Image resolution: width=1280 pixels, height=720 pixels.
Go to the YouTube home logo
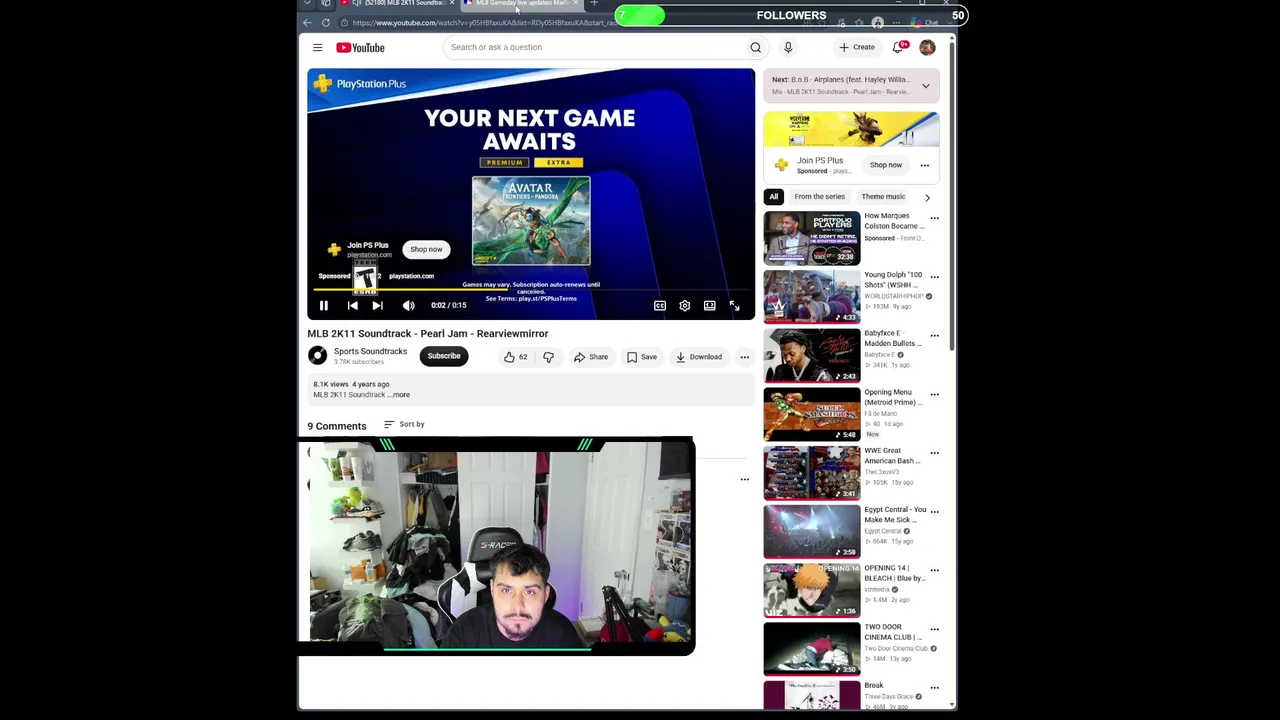click(x=360, y=47)
